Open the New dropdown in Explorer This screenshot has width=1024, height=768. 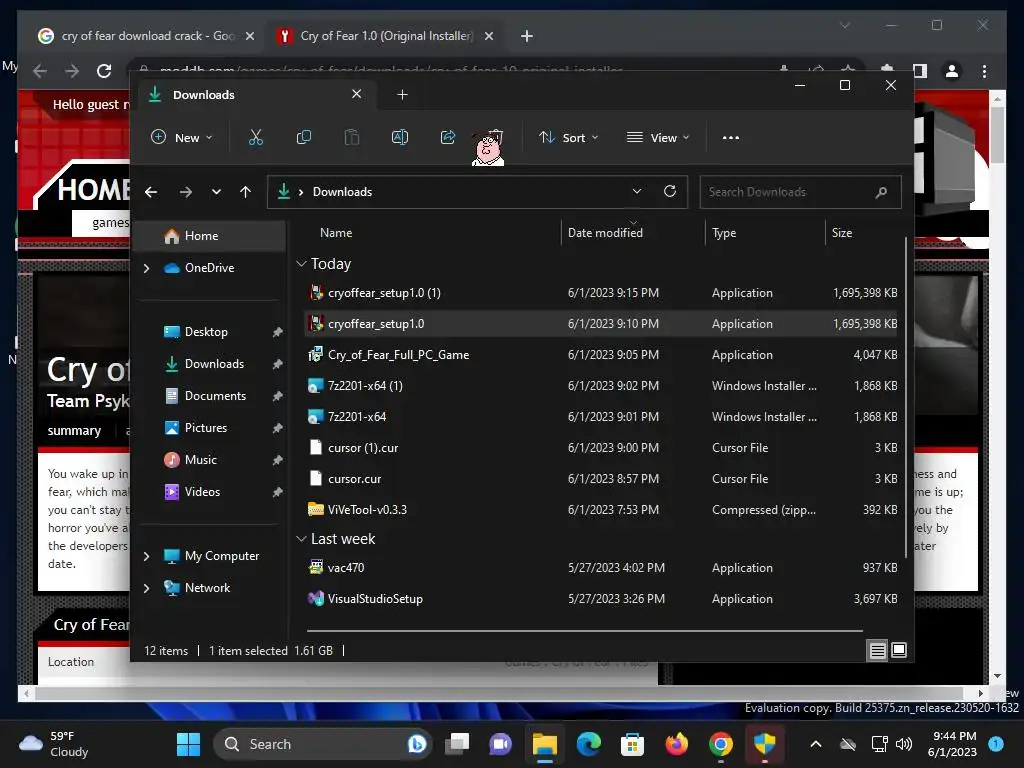click(x=182, y=138)
